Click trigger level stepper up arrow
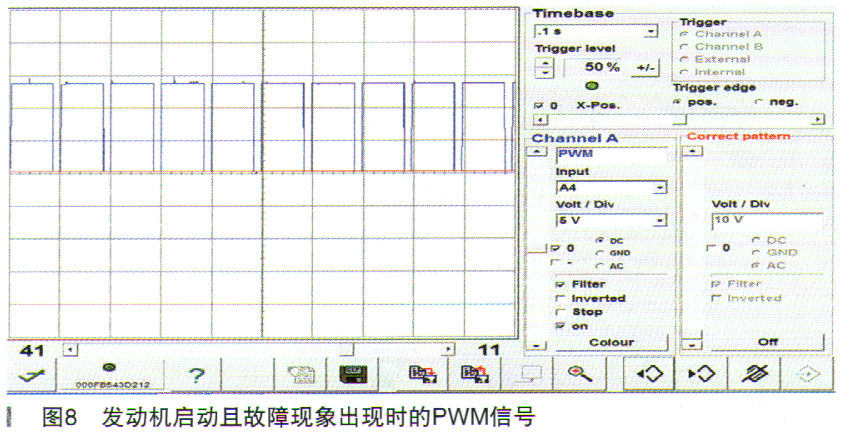The width and height of the screenshot is (843, 433). 545,63
